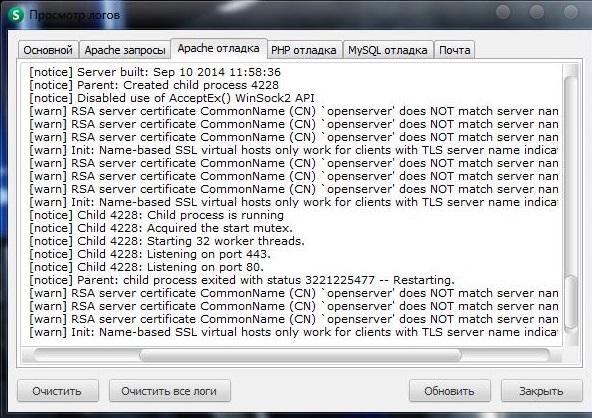
Task: Open the PHP отладка tab
Action: [x=304, y=50]
